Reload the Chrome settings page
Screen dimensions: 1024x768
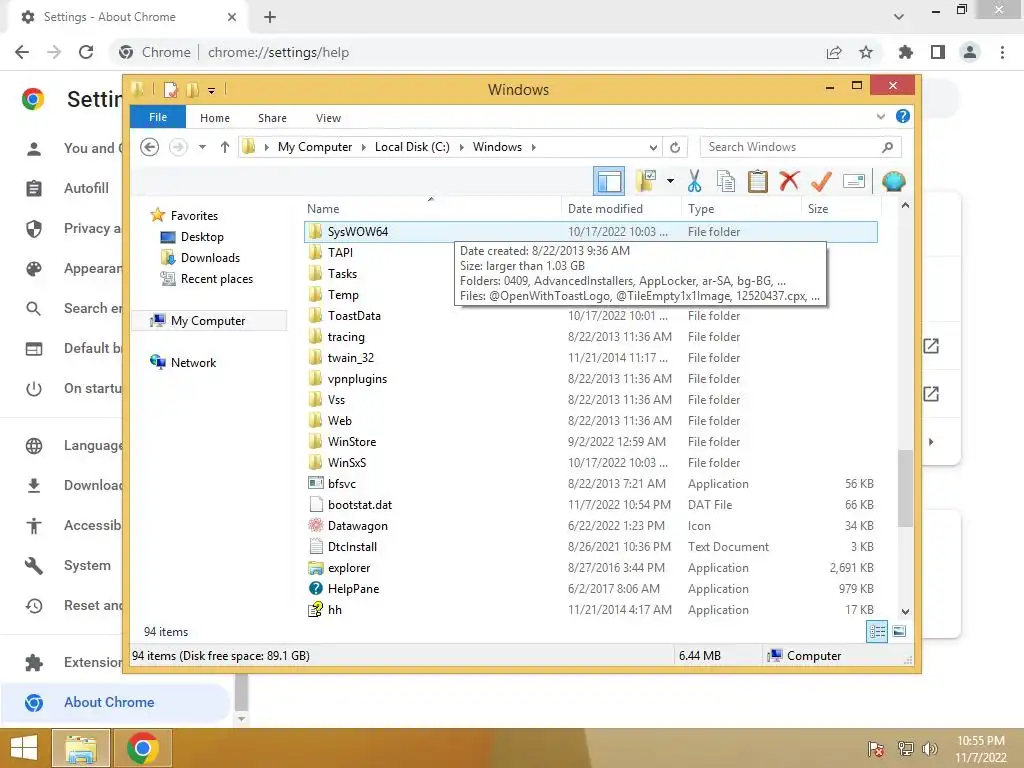tap(86, 52)
